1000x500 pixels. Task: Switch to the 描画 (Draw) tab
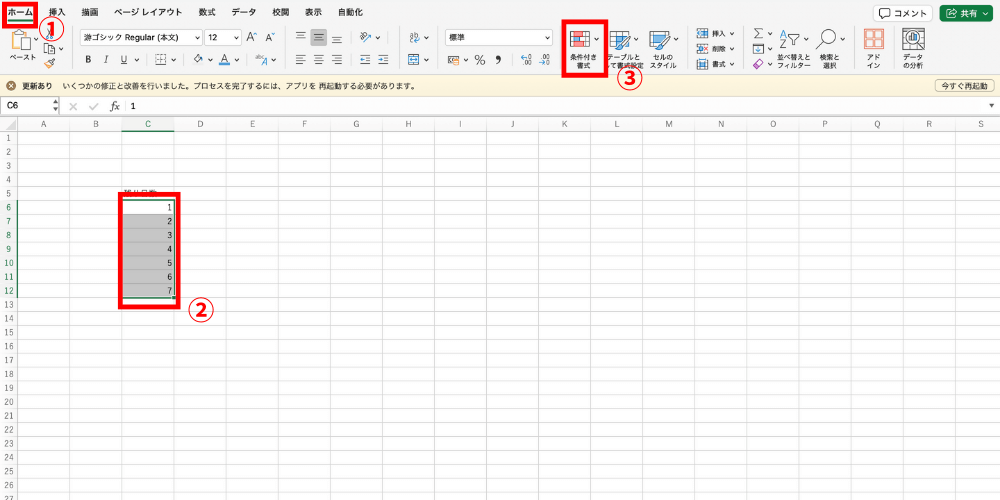tap(90, 12)
